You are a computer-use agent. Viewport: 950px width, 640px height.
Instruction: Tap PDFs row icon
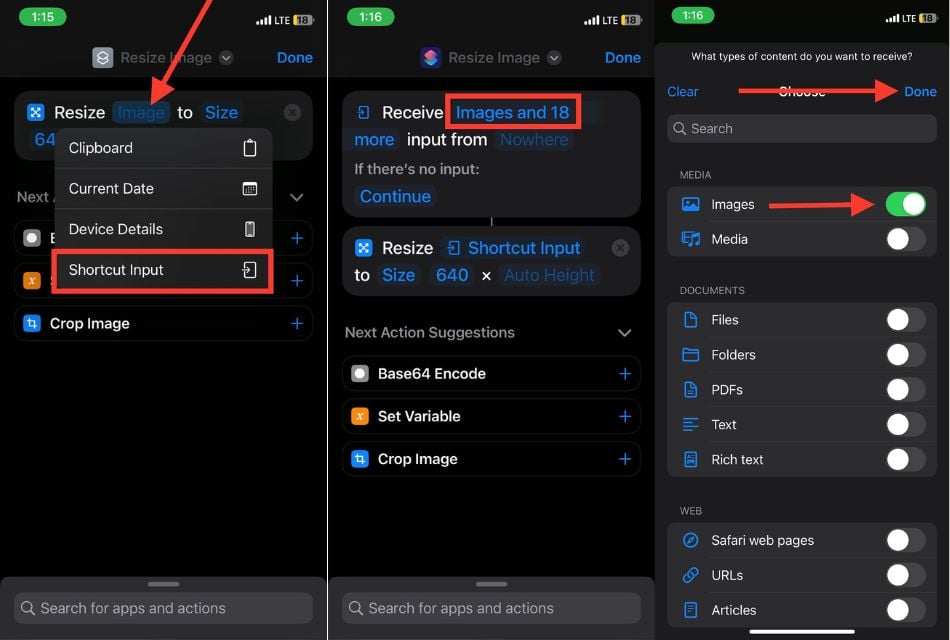tap(690, 390)
